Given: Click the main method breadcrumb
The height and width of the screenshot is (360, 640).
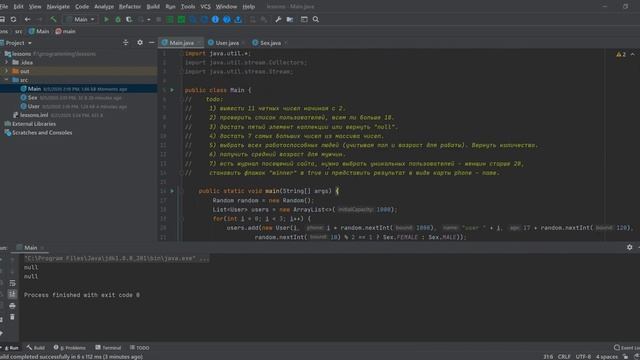Looking at the screenshot, I should [x=65, y=31].
